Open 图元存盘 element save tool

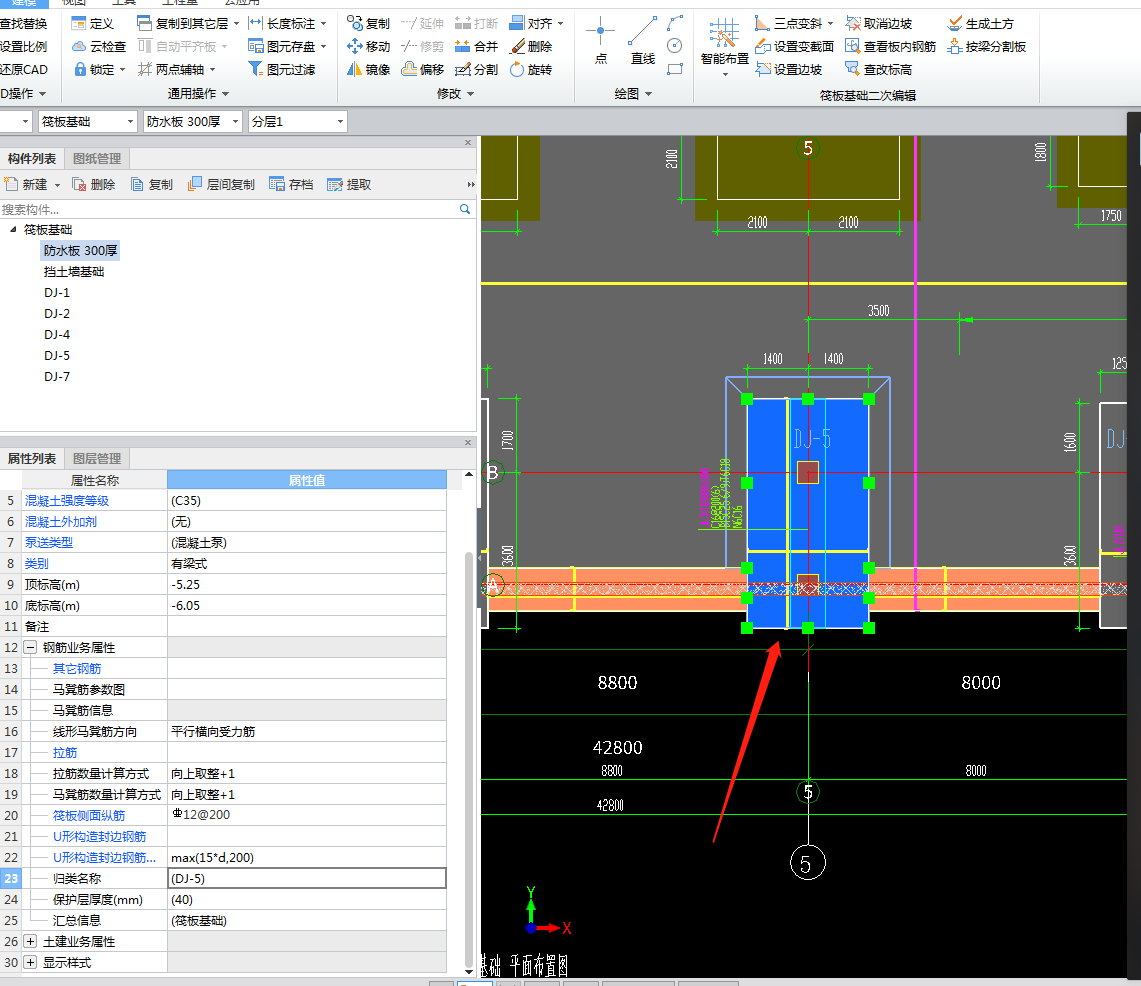tap(287, 47)
